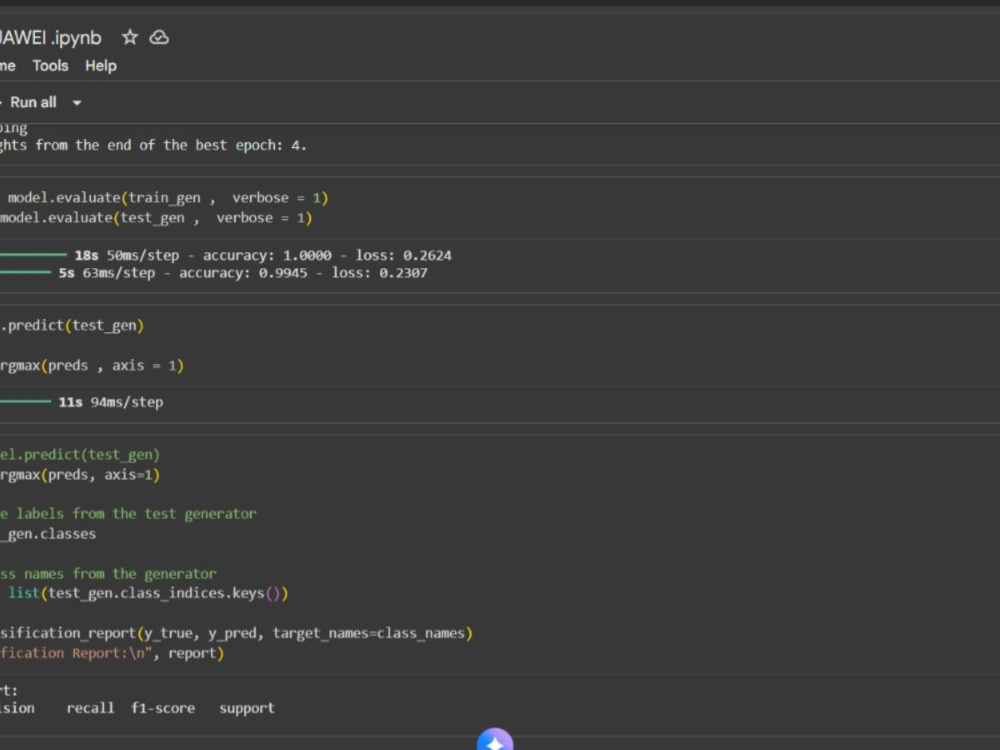Open the Tools menu
The width and height of the screenshot is (1000, 750).
[x=50, y=66]
